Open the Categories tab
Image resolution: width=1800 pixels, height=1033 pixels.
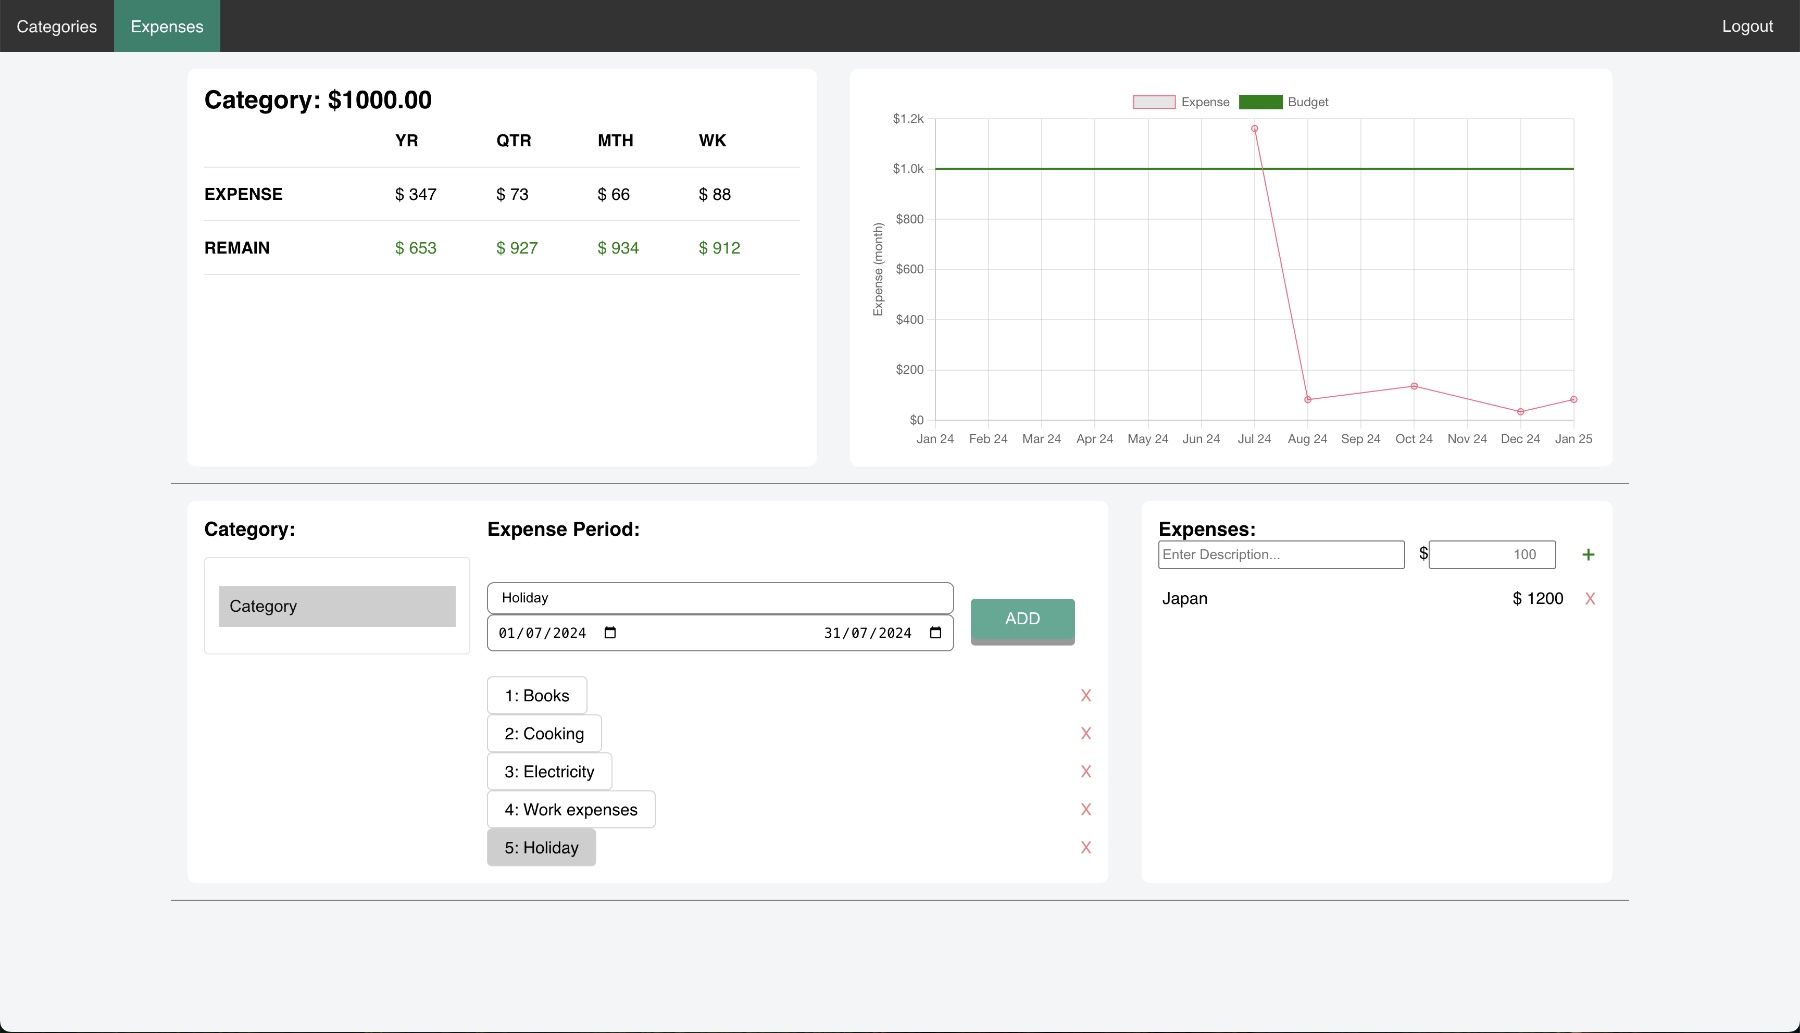tap(57, 26)
